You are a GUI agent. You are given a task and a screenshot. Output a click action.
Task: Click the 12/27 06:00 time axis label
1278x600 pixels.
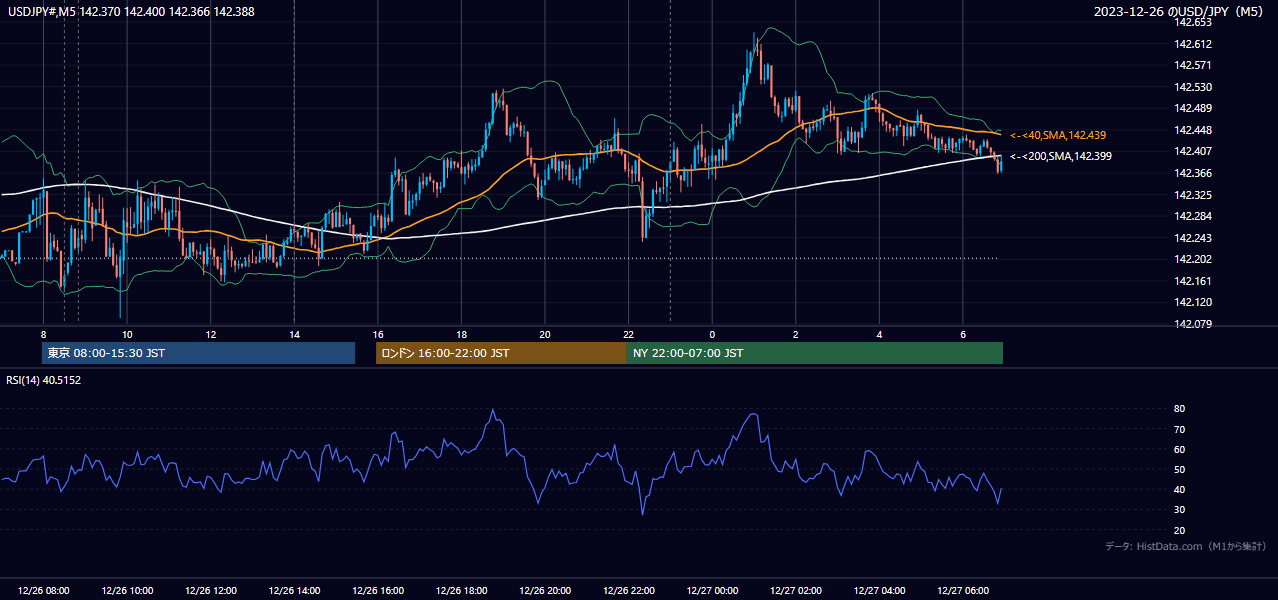(962, 591)
